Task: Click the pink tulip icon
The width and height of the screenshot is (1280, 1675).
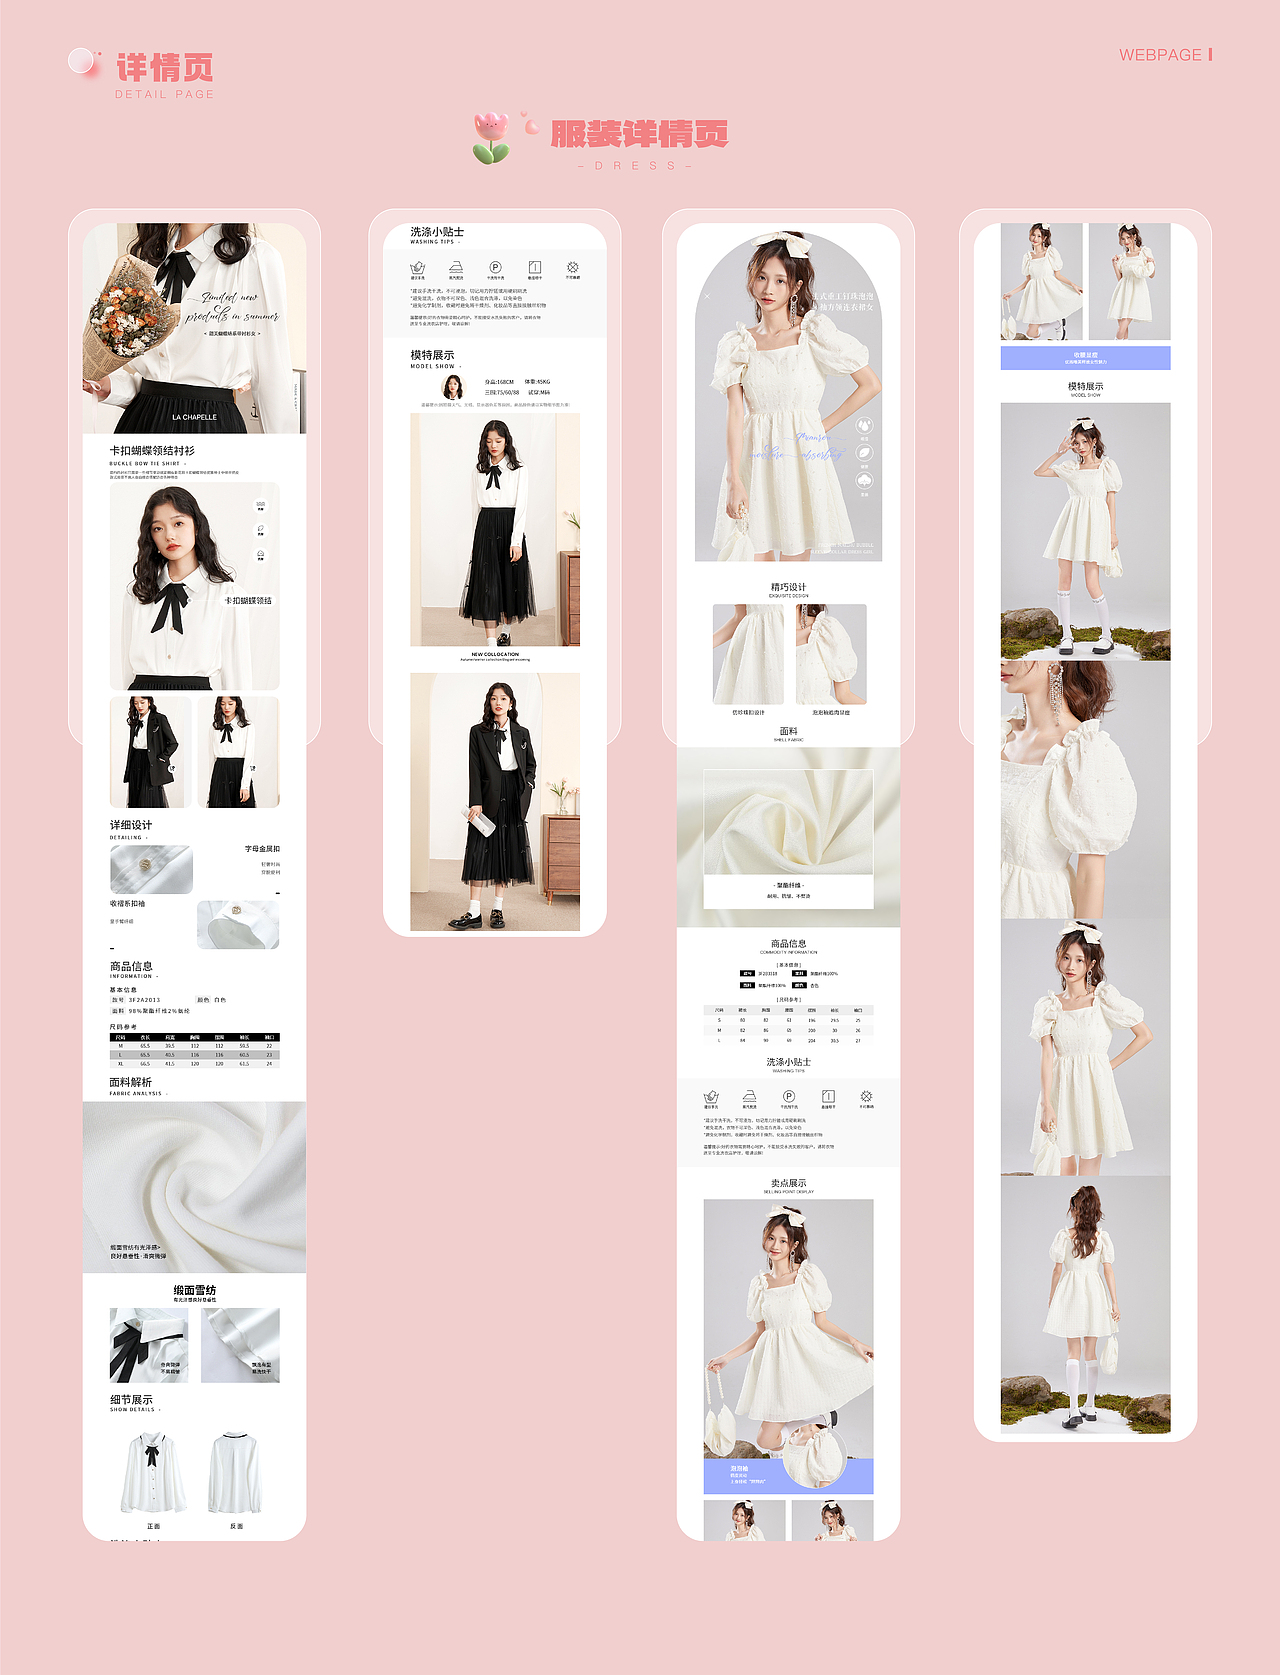Action: point(491,138)
